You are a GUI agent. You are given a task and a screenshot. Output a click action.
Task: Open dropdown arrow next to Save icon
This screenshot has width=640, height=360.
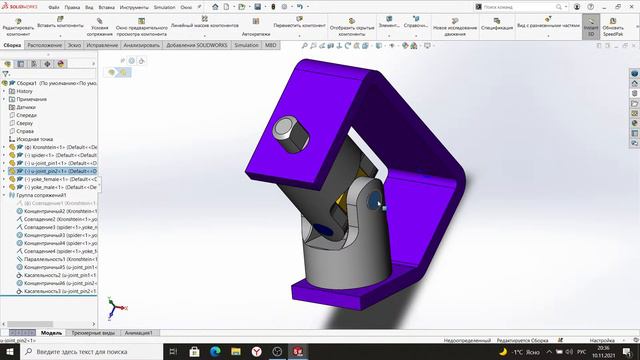click(265, 7)
